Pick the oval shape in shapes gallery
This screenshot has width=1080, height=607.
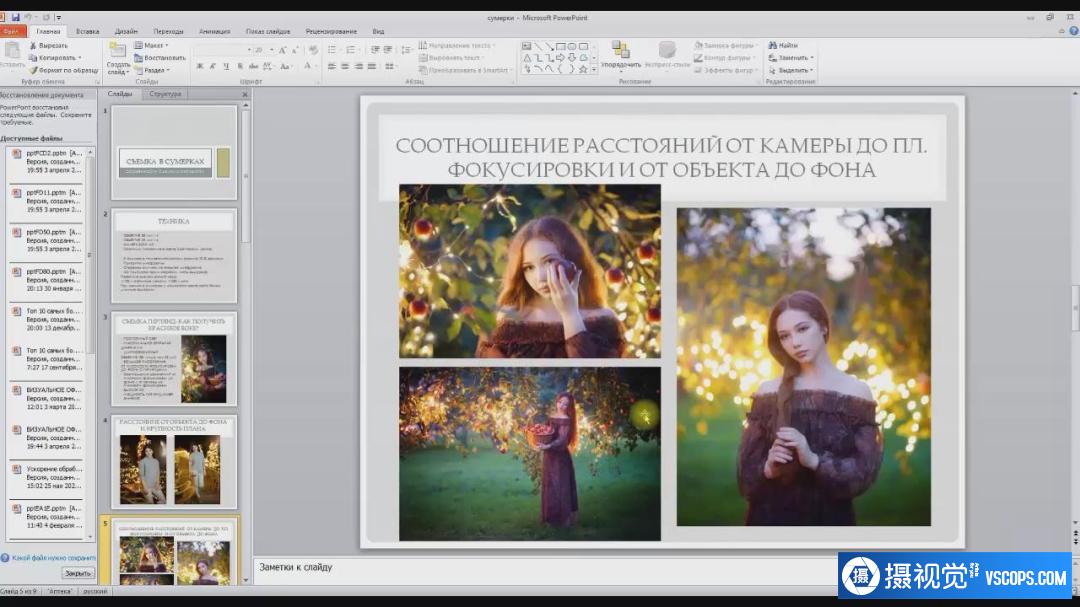(x=572, y=47)
